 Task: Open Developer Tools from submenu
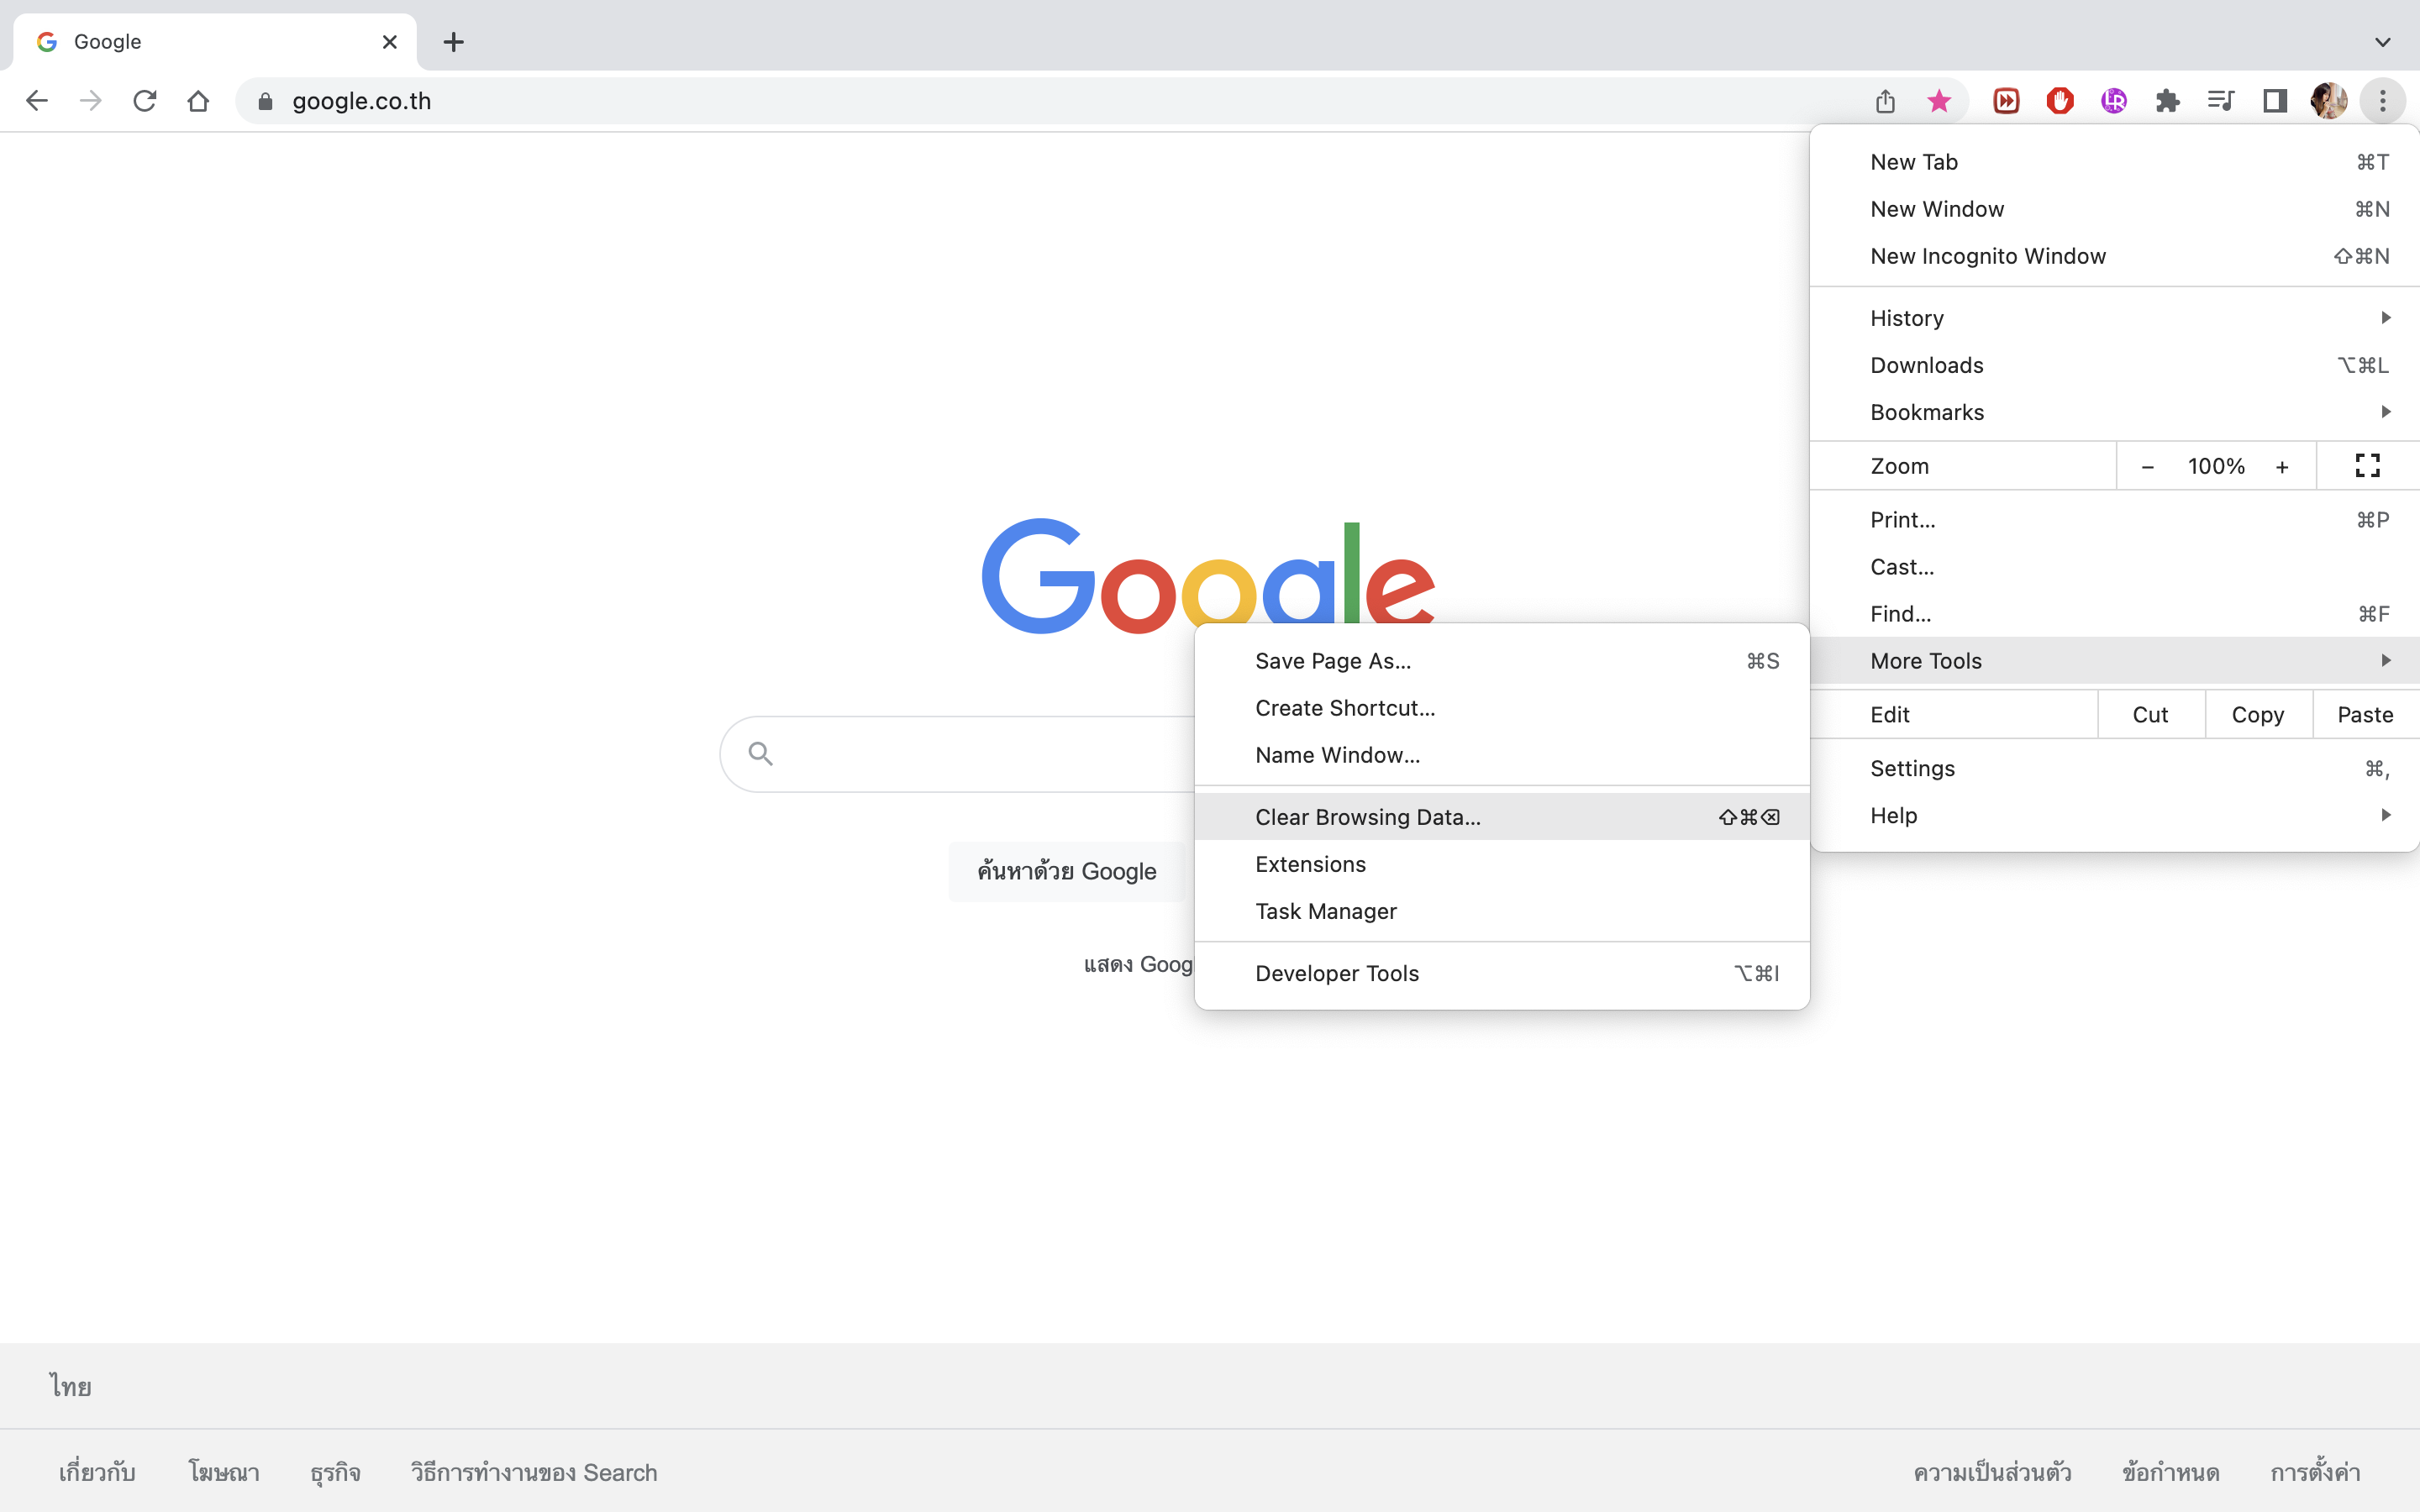(x=1336, y=973)
